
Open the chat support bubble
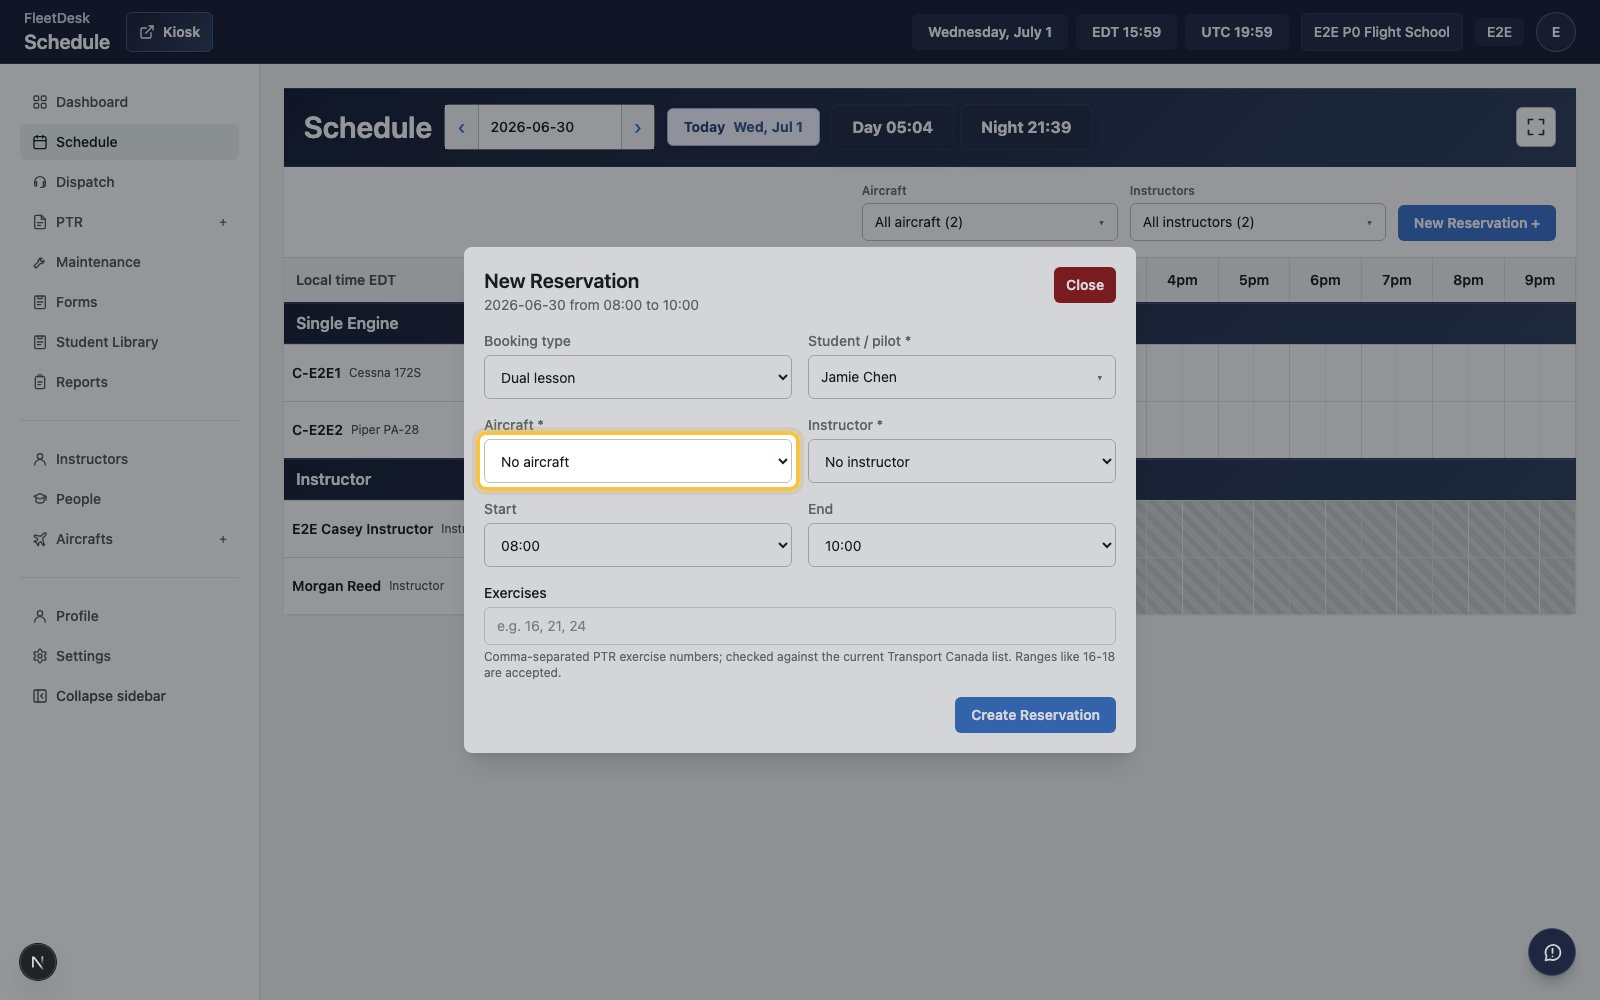pyautogui.click(x=1552, y=953)
